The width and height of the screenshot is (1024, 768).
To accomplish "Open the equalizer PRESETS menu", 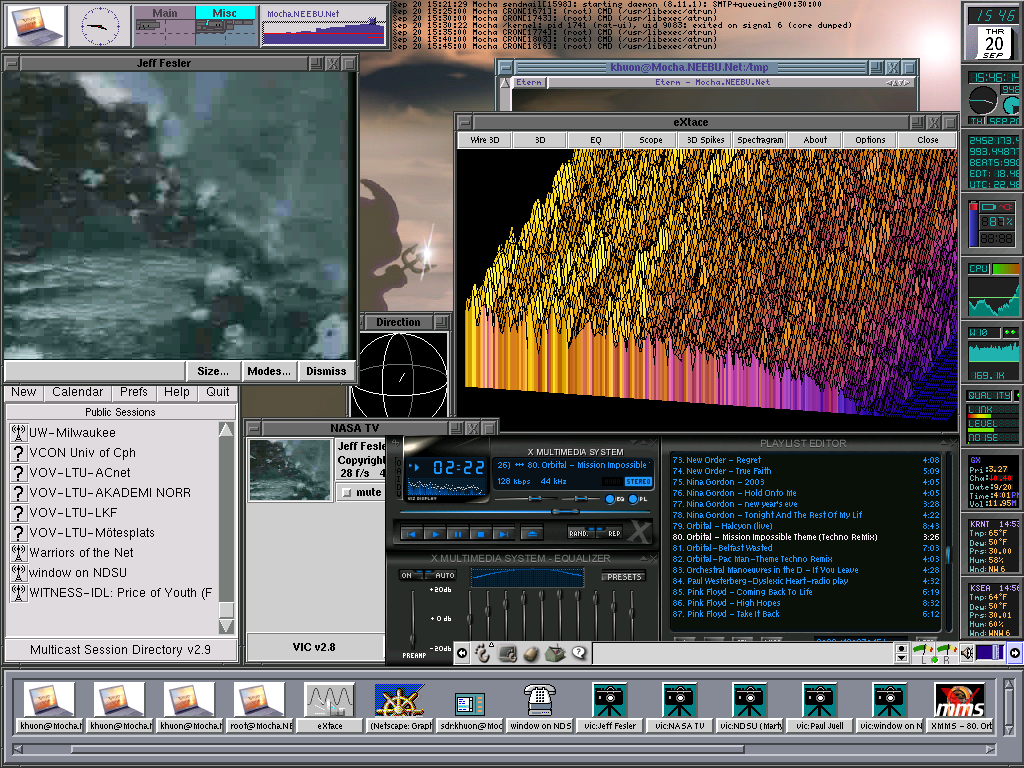I will point(624,577).
